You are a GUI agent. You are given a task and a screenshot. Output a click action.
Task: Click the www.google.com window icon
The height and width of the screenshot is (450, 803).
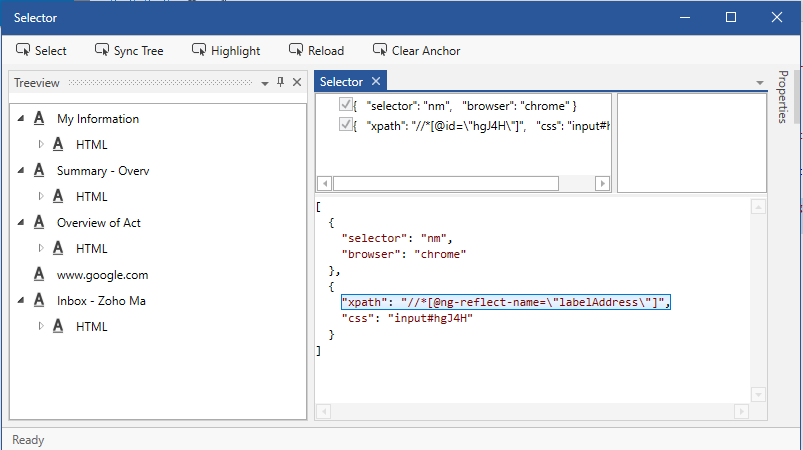[x=39, y=274]
